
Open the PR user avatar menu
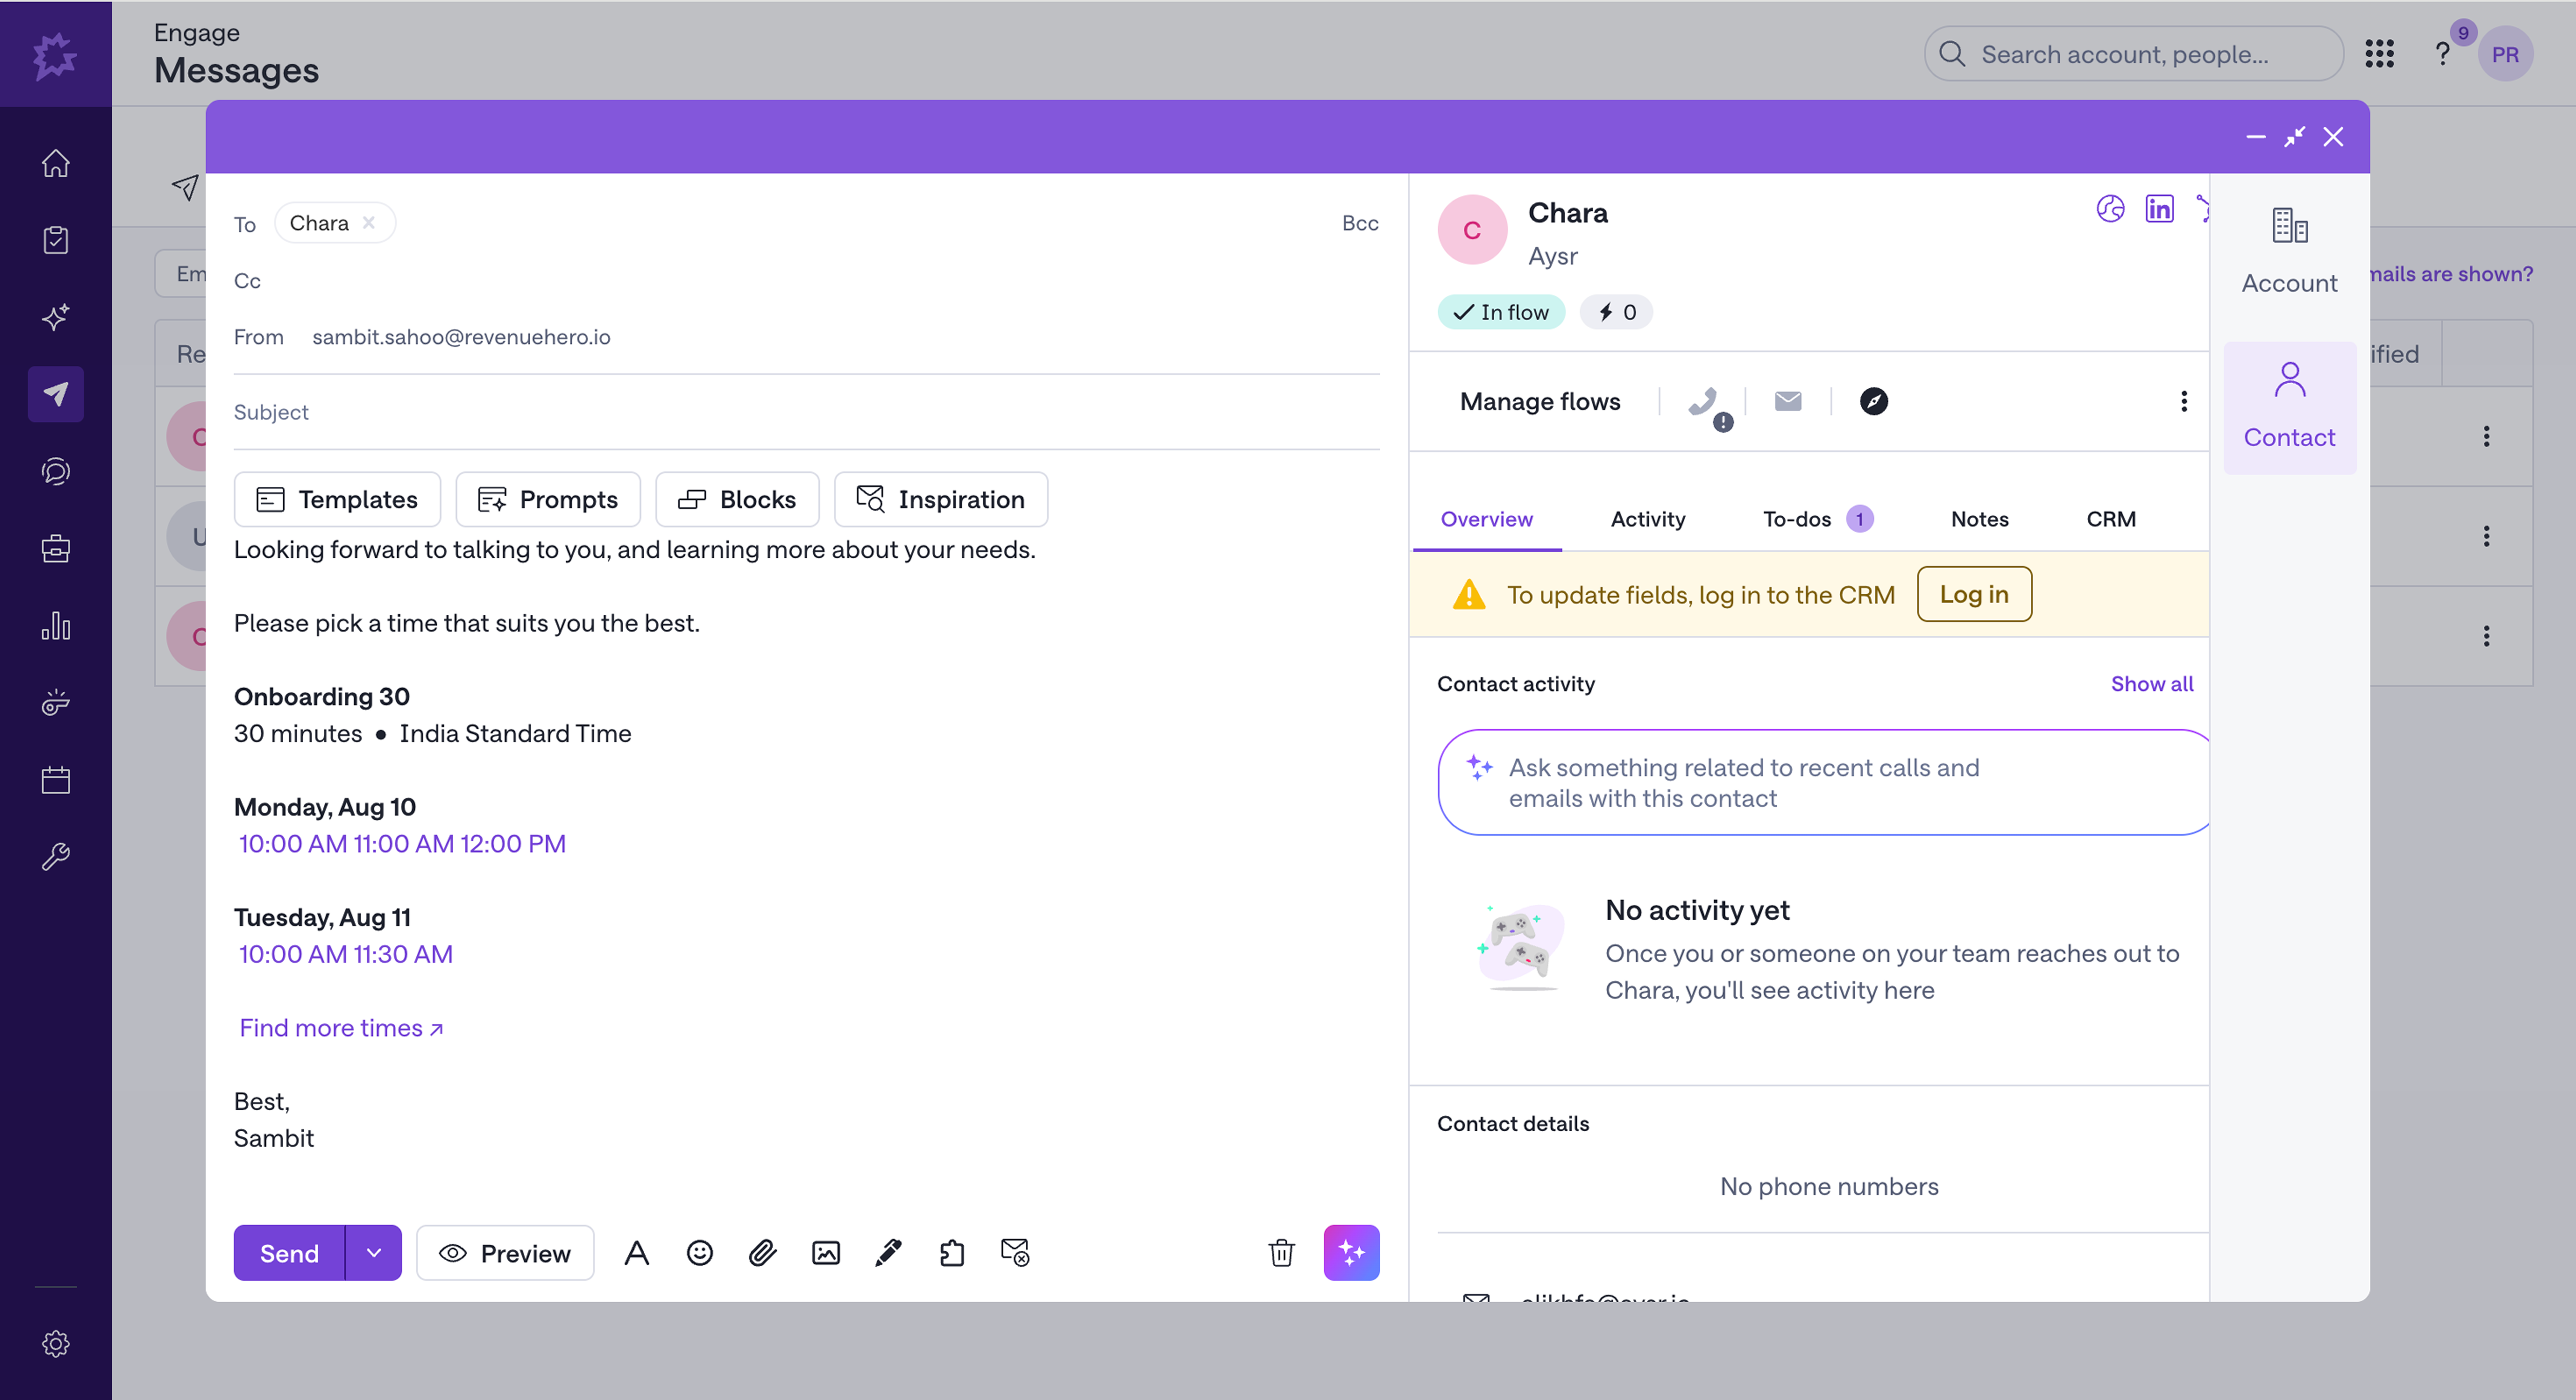(x=2505, y=54)
